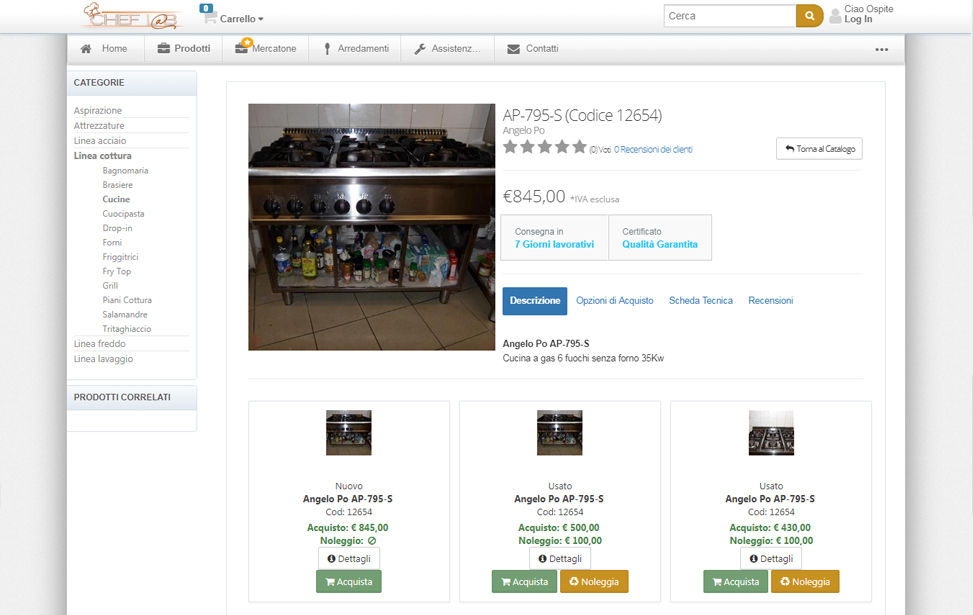Click Dettagli on the Nuovo product card
This screenshot has width=973, height=615.
(x=349, y=559)
